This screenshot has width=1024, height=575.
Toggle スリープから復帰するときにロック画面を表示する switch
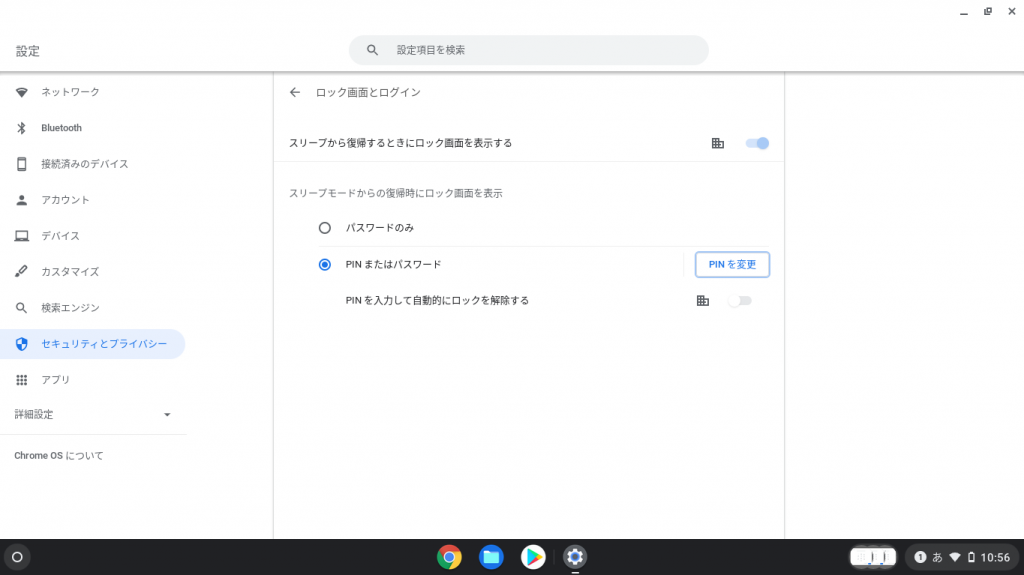(x=758, y=143)
